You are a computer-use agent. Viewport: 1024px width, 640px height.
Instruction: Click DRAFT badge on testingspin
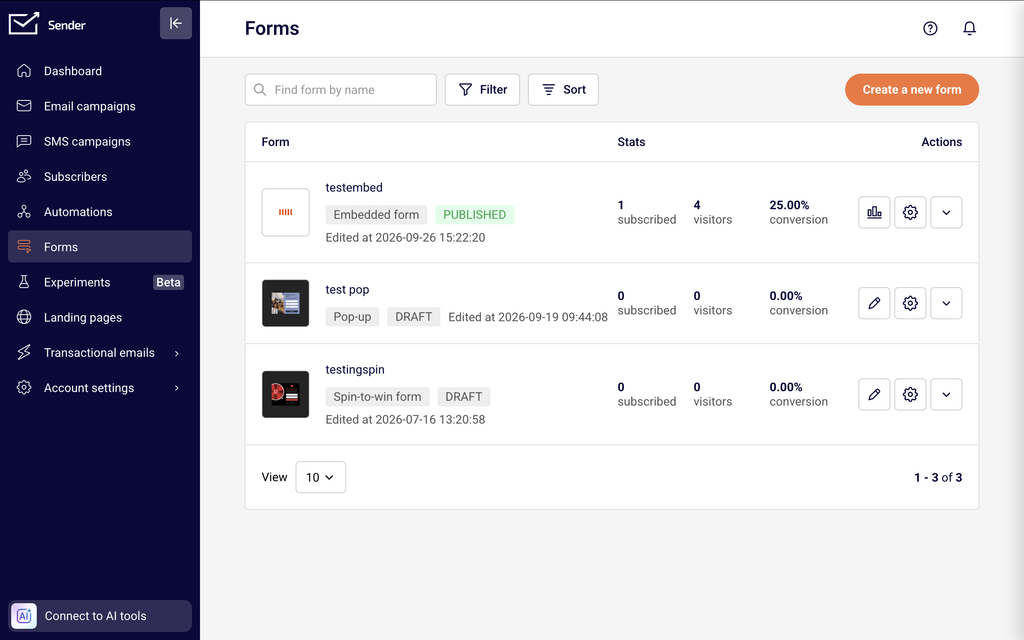pyautogui.click(x=464, y=396)
